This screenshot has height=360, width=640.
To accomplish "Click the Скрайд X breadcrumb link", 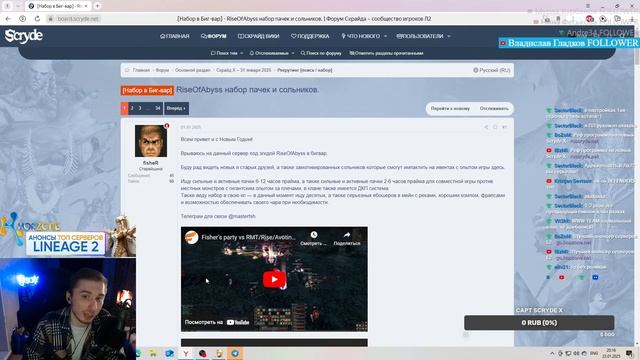I will click(244, 70).
